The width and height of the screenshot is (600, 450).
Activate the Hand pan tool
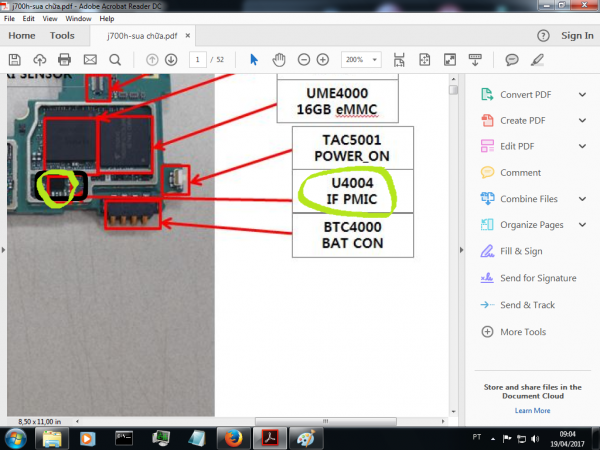(279, 60)
